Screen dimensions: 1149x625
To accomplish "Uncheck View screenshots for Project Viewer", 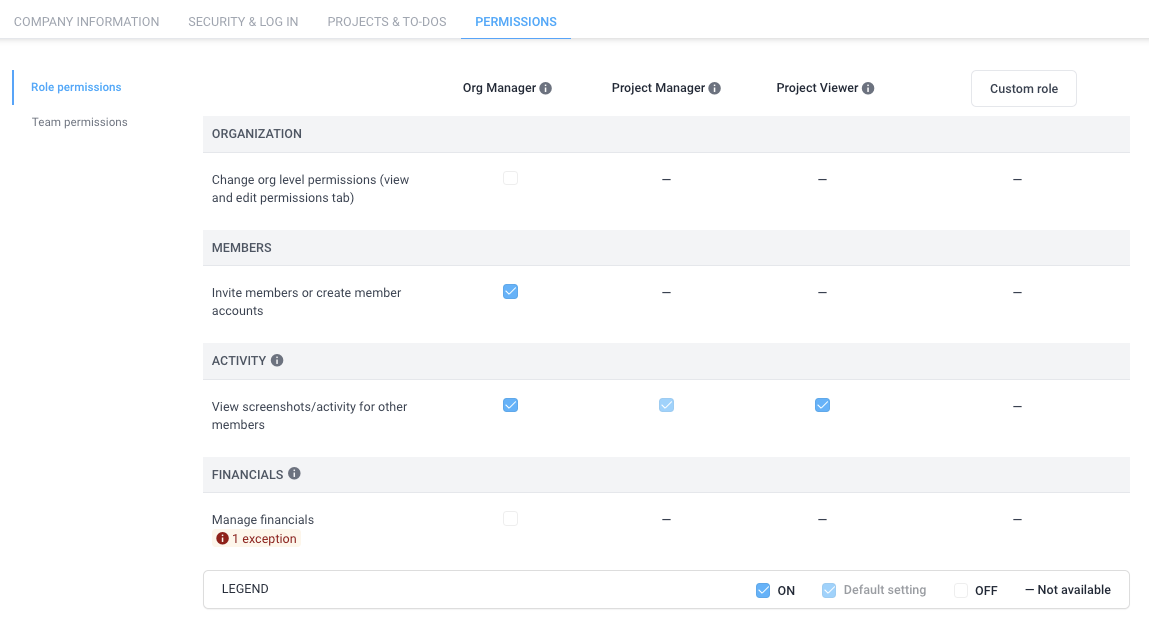I will pos(822,405).
